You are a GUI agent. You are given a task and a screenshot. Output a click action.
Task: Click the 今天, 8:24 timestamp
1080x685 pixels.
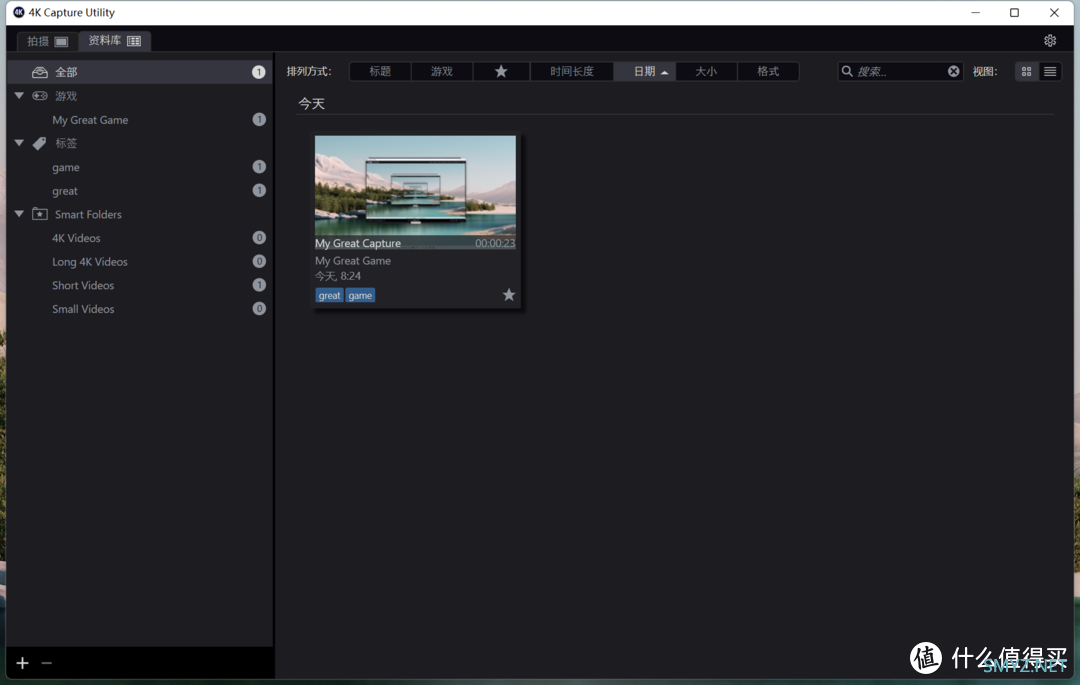[338, 276]
